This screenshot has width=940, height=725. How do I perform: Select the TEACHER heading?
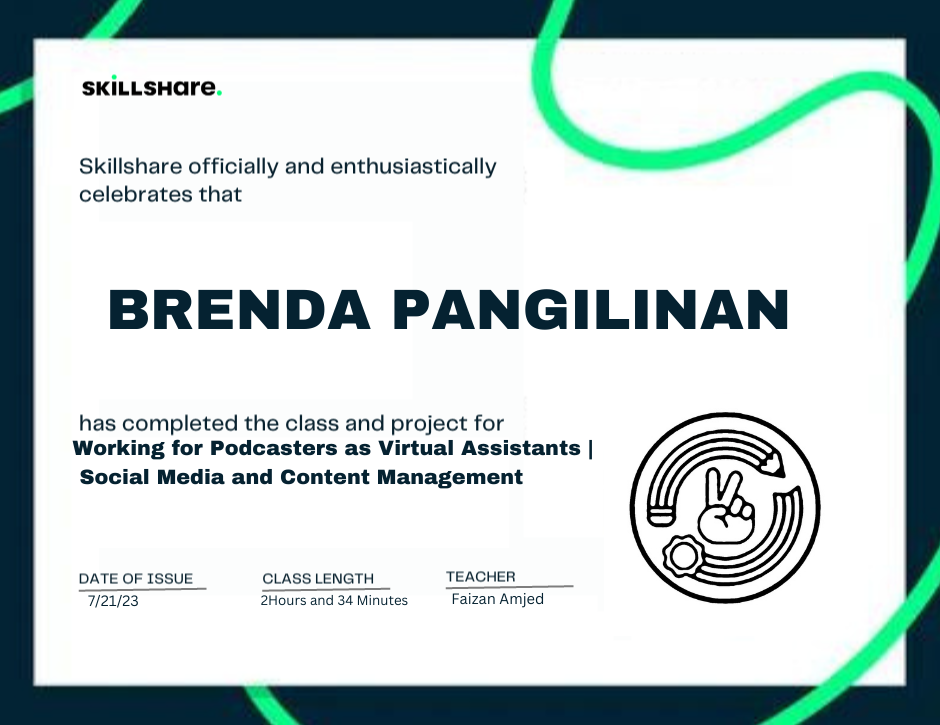(x=479, y=576)
